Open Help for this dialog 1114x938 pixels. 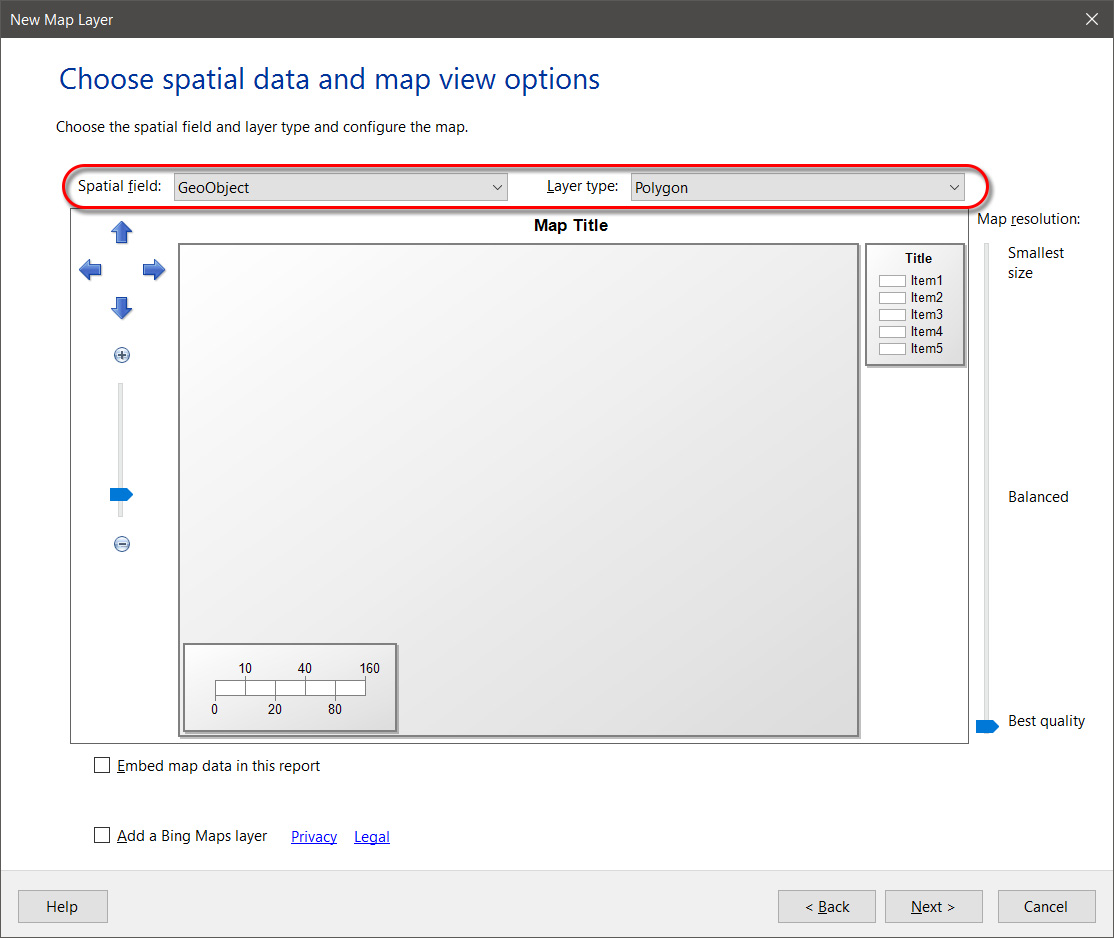point(62,907)
